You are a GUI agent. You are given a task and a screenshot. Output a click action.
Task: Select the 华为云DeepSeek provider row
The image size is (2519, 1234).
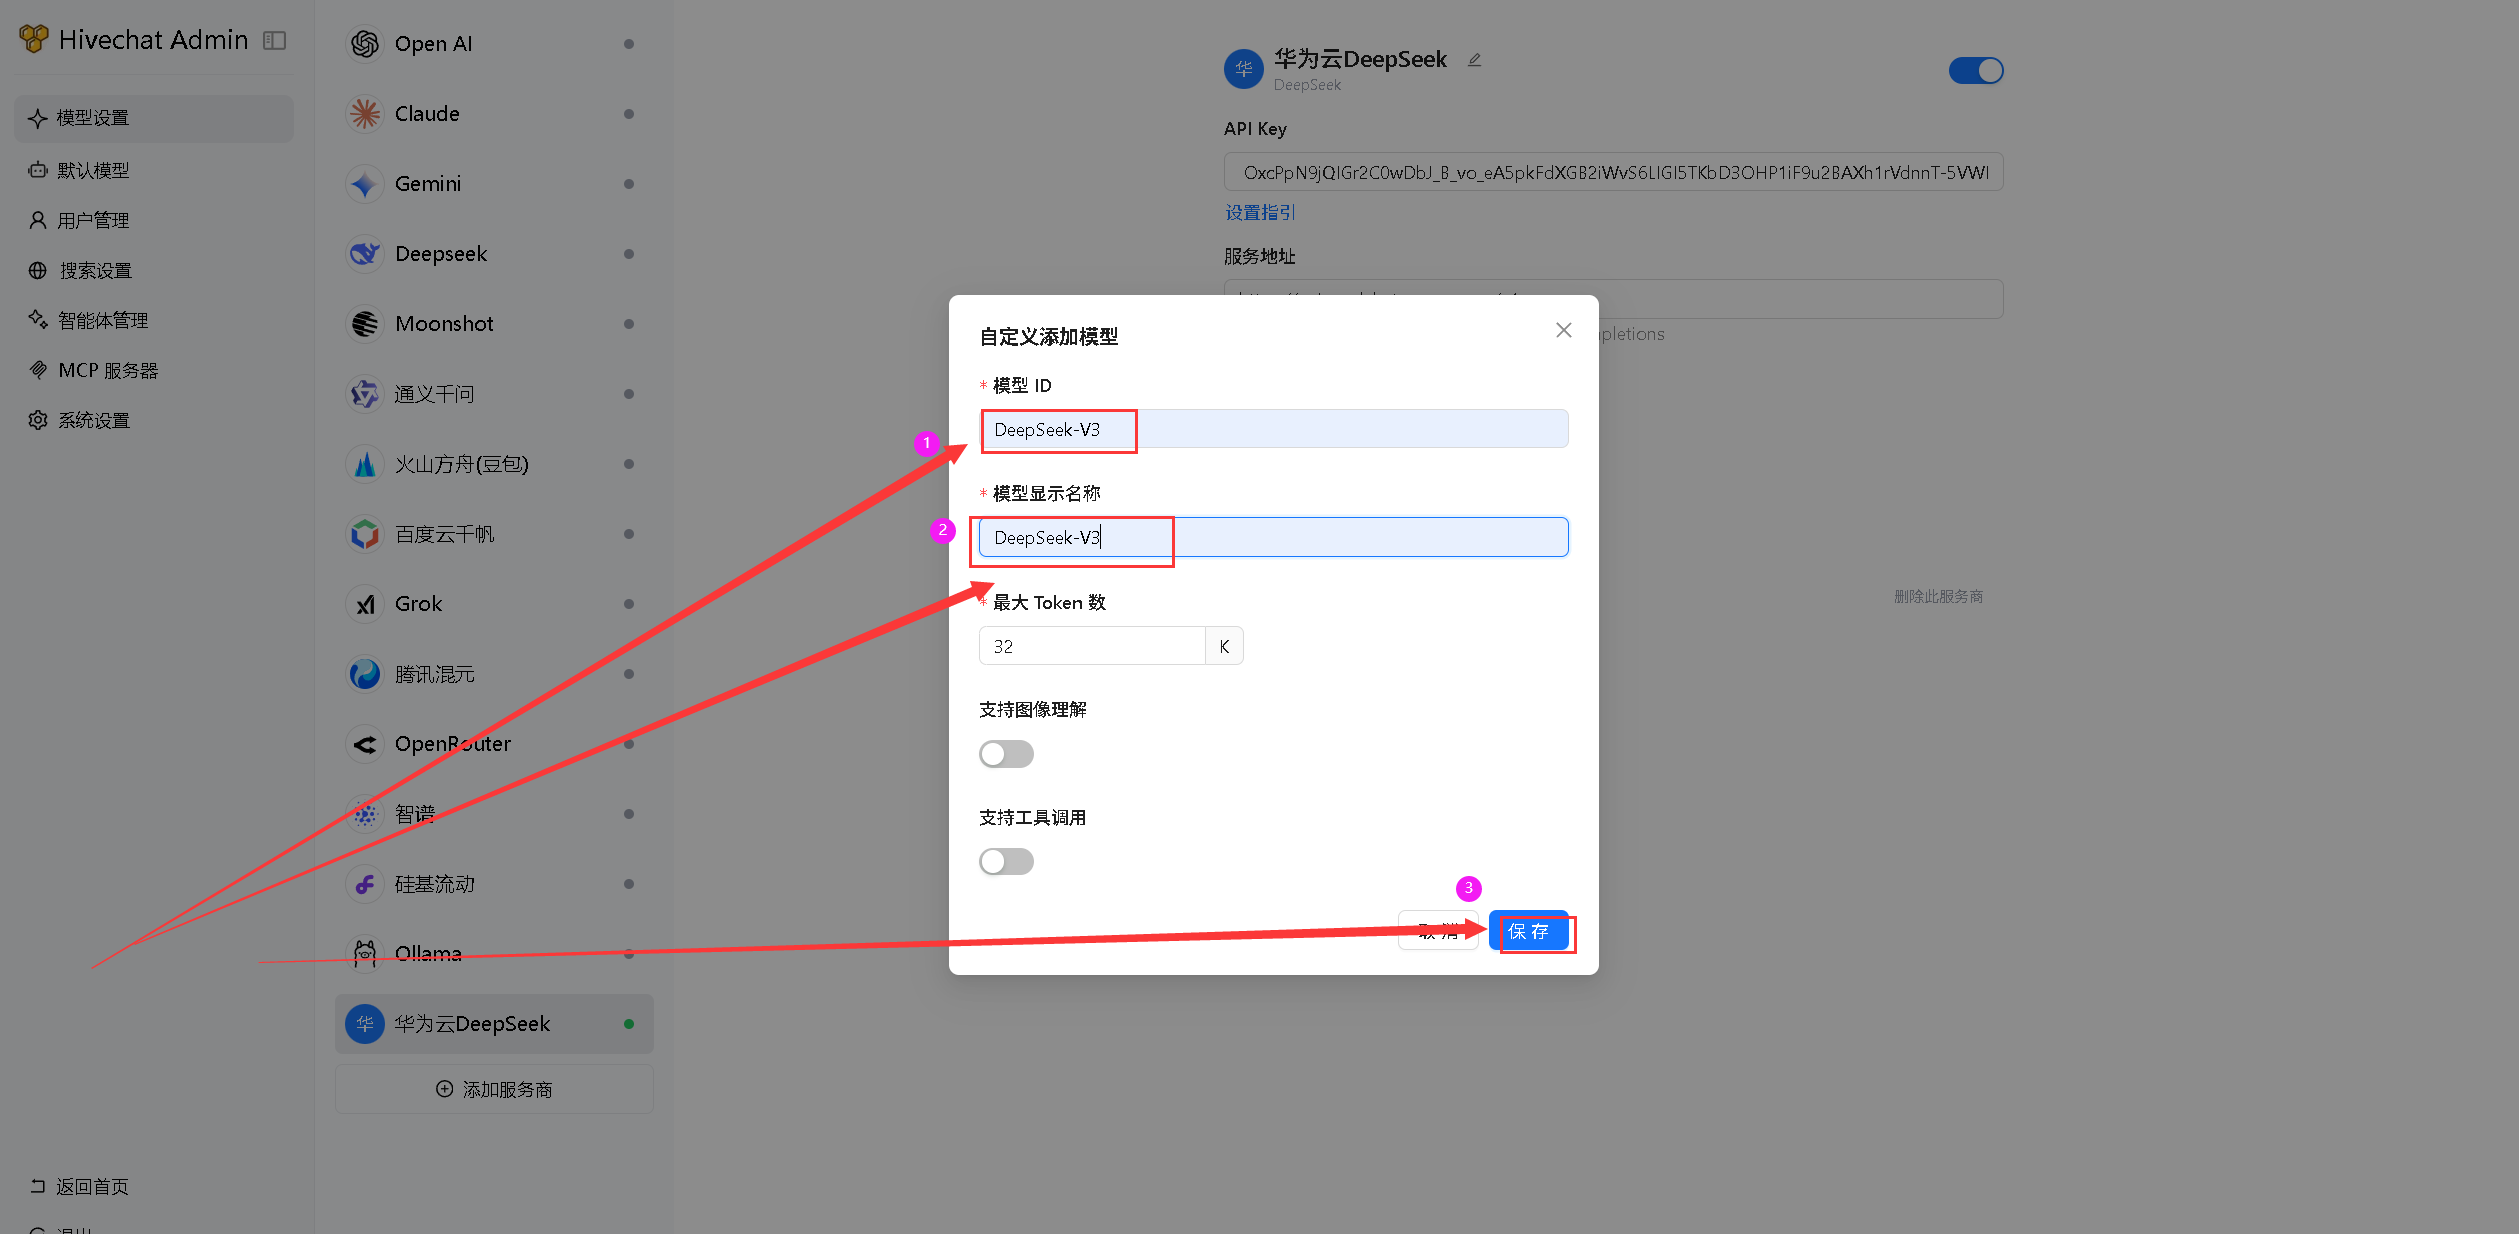pyautogui.click(x=494, y=1024)
